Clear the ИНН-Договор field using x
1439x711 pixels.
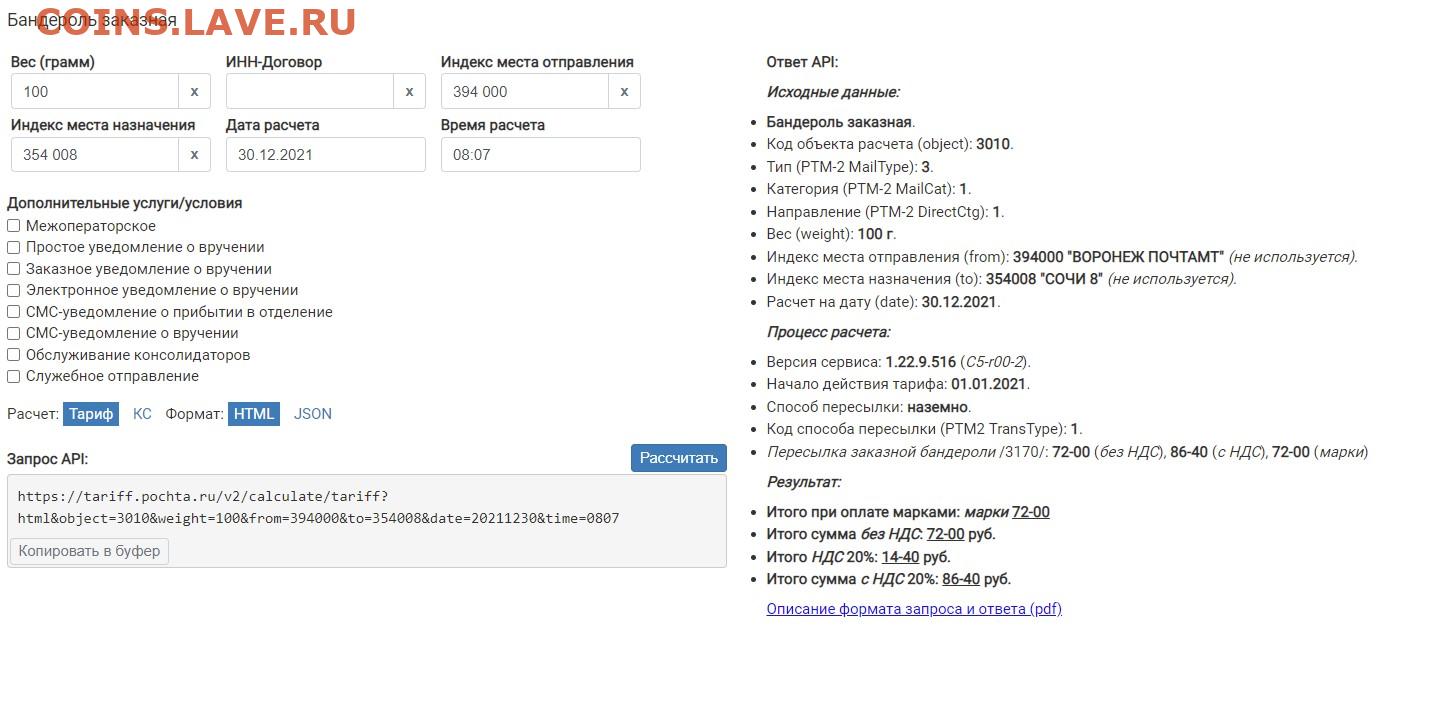click(x=409, y=91)
